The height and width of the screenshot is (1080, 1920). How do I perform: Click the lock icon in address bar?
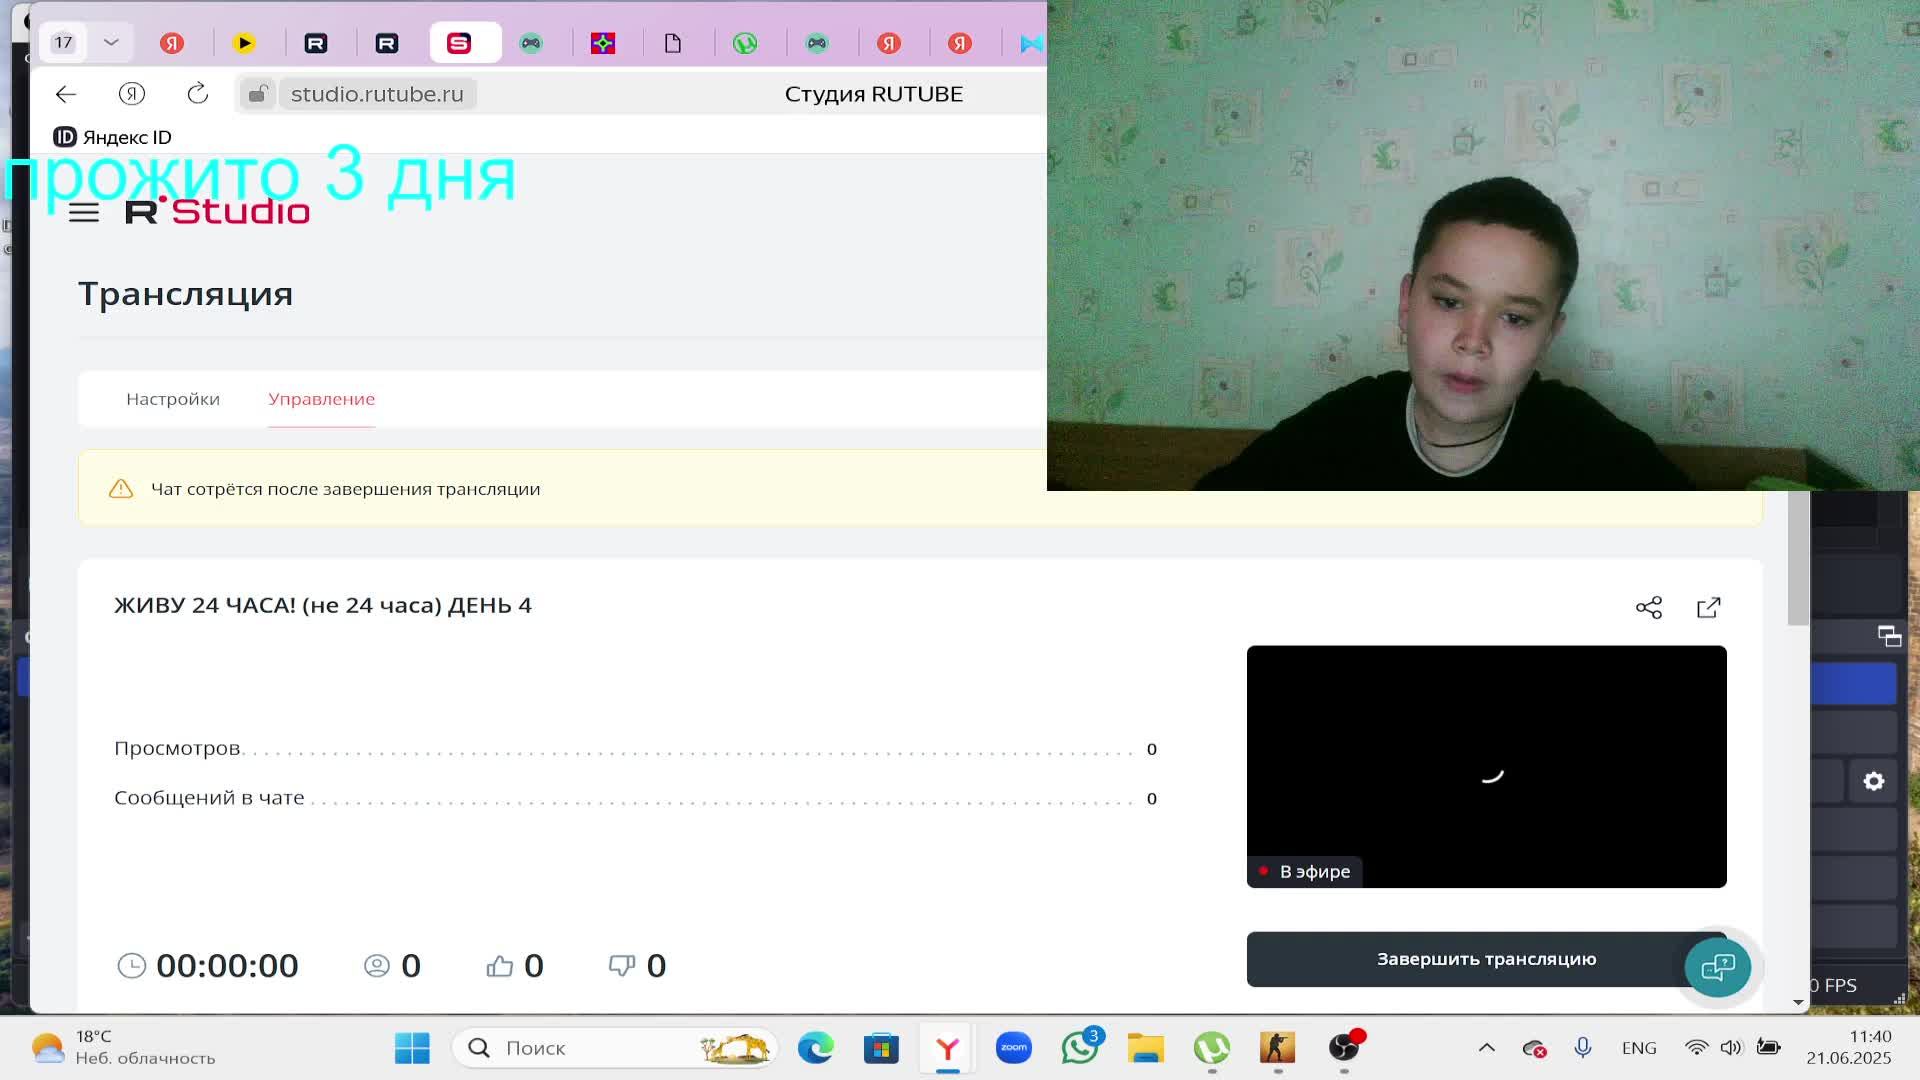click(258, 94)
